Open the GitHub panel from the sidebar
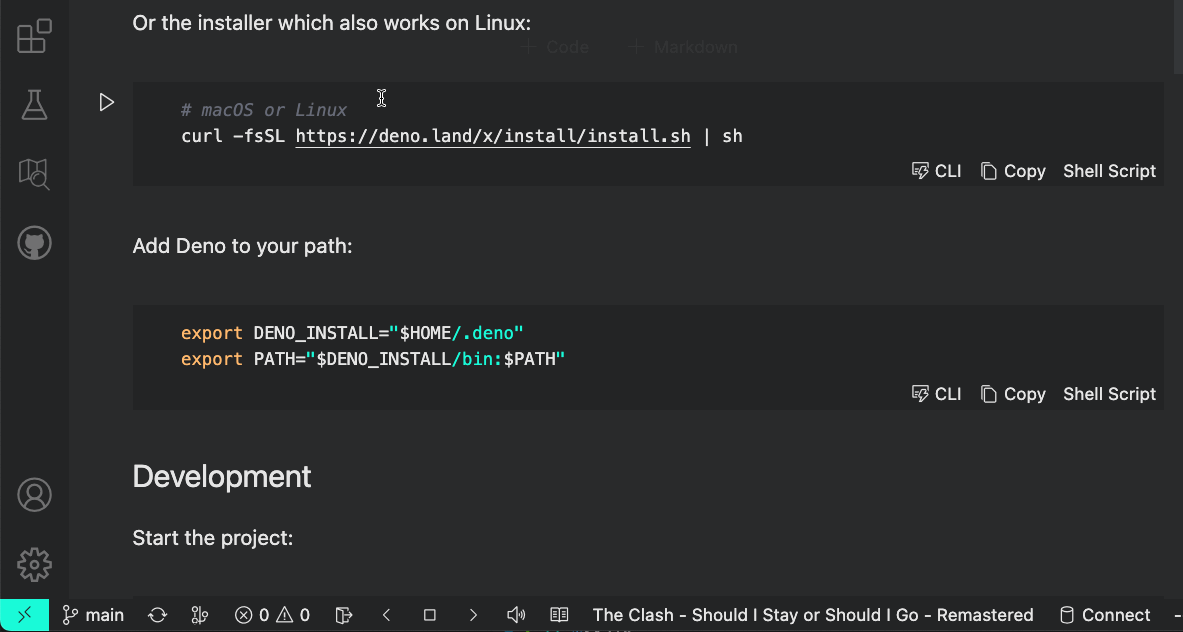Image resolution: width=1183 pixels, height=632 pixels. (33, 242)
